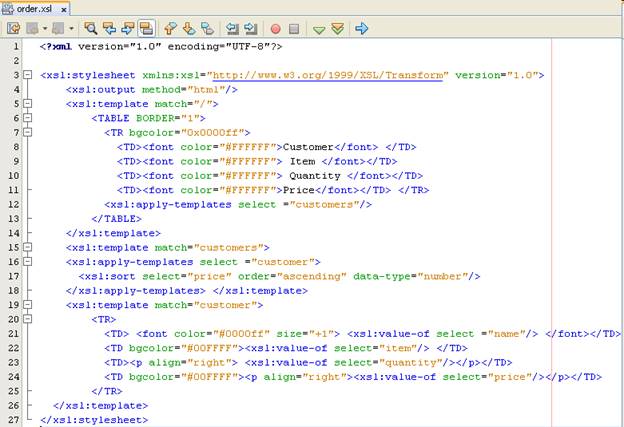This screenshot has height=427, width=624.
Task: Collapse the TR bgcolor fold on line 7
Action: click(27, 132)
